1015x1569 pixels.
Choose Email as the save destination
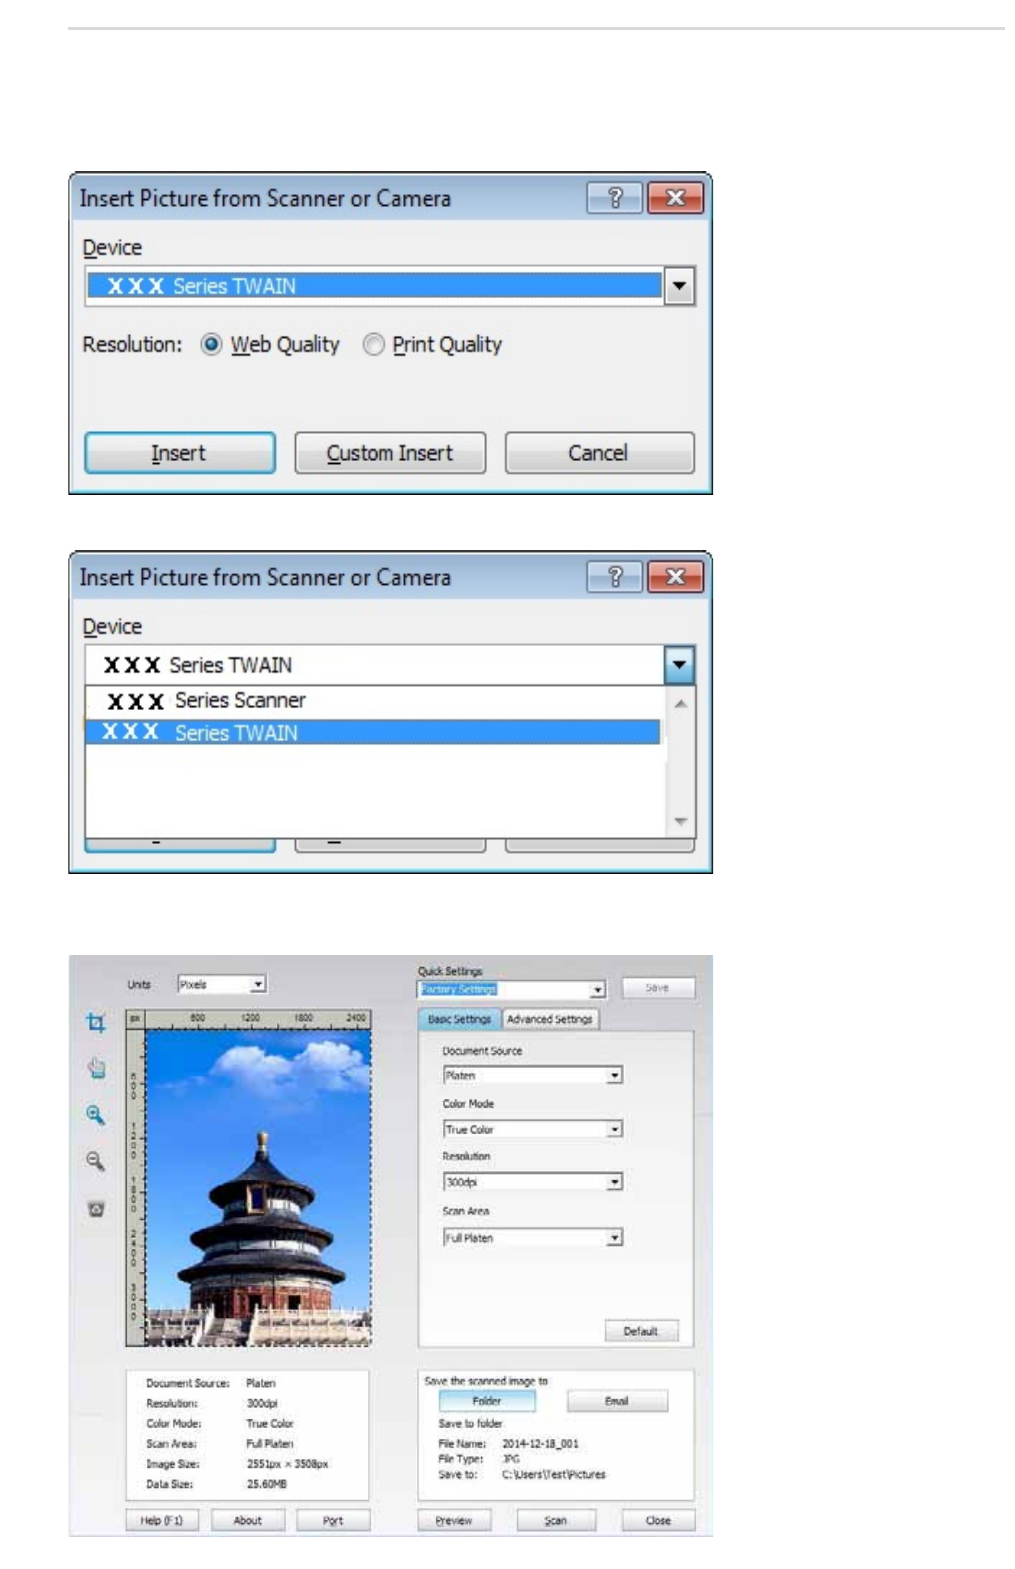point(617,1401)
